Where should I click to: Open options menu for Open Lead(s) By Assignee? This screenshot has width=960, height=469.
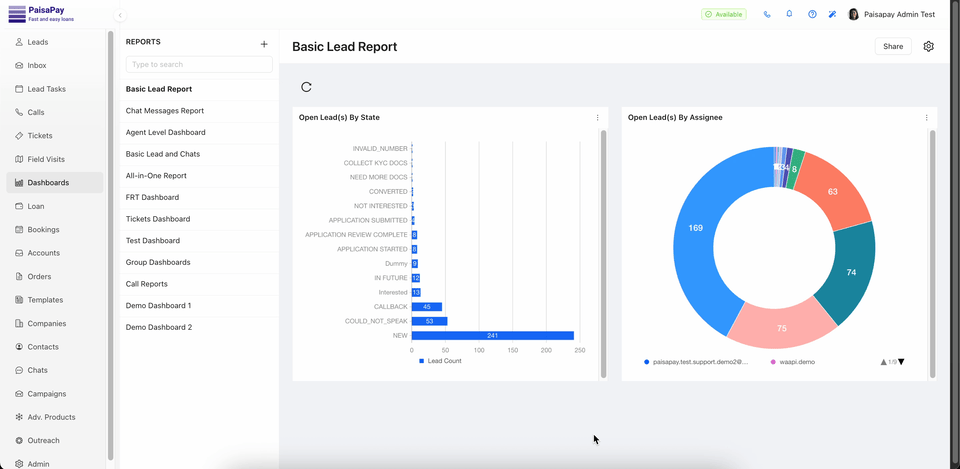[x=927, y=118]
